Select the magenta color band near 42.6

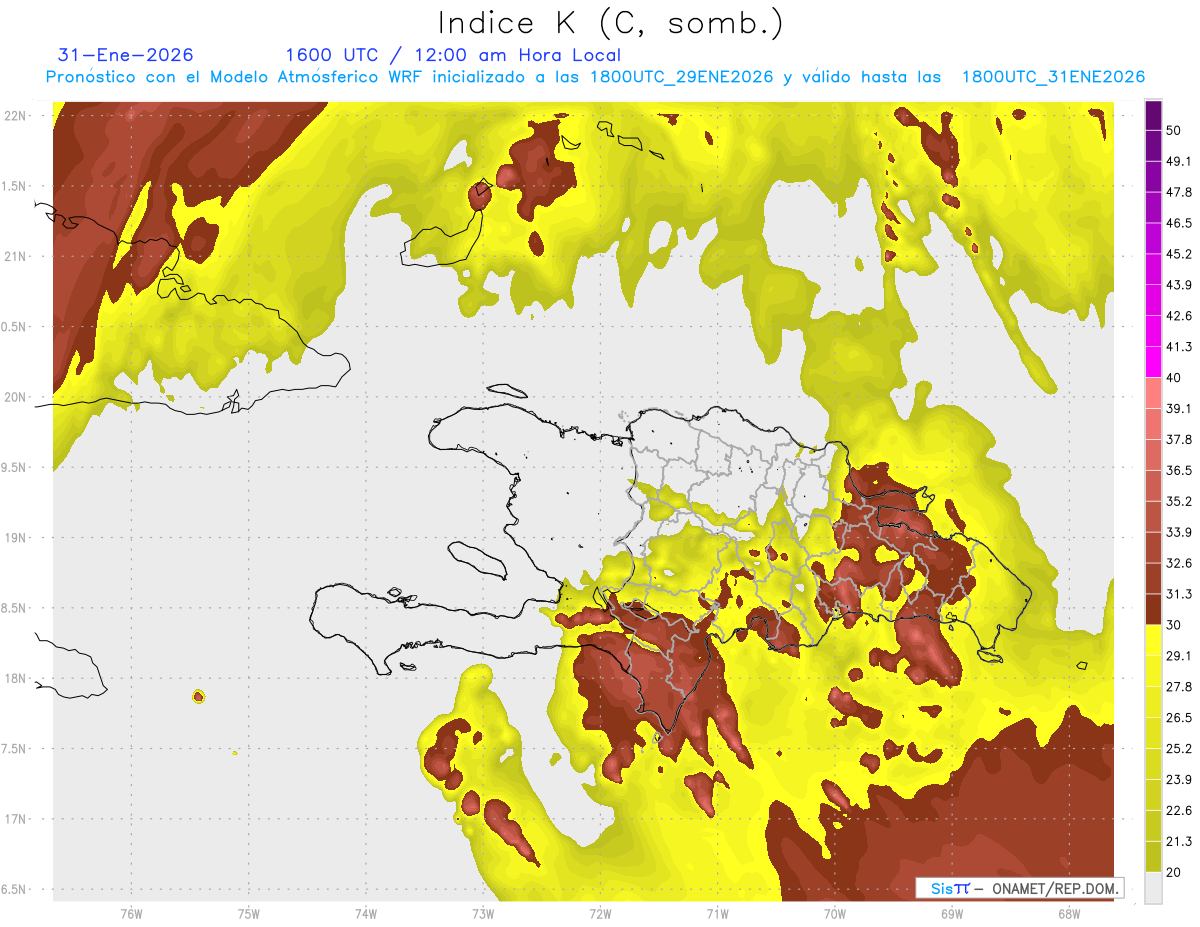[1153, 316]
